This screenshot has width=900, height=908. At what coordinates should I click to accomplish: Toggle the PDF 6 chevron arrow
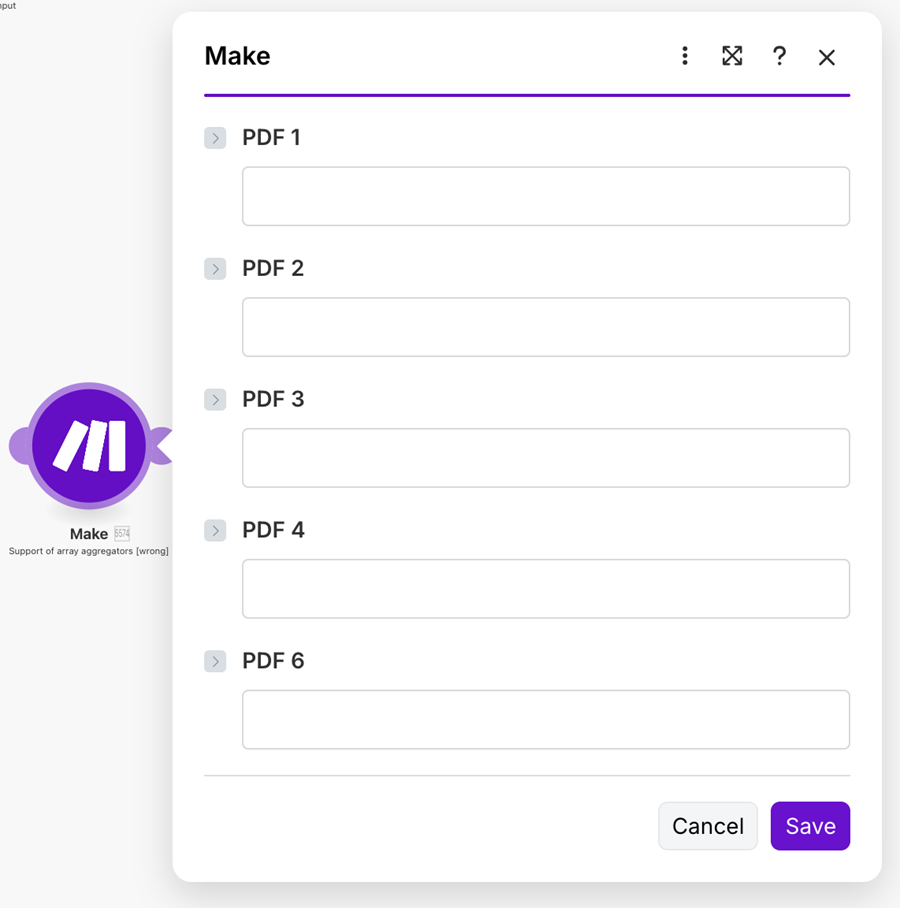[215, 662]
